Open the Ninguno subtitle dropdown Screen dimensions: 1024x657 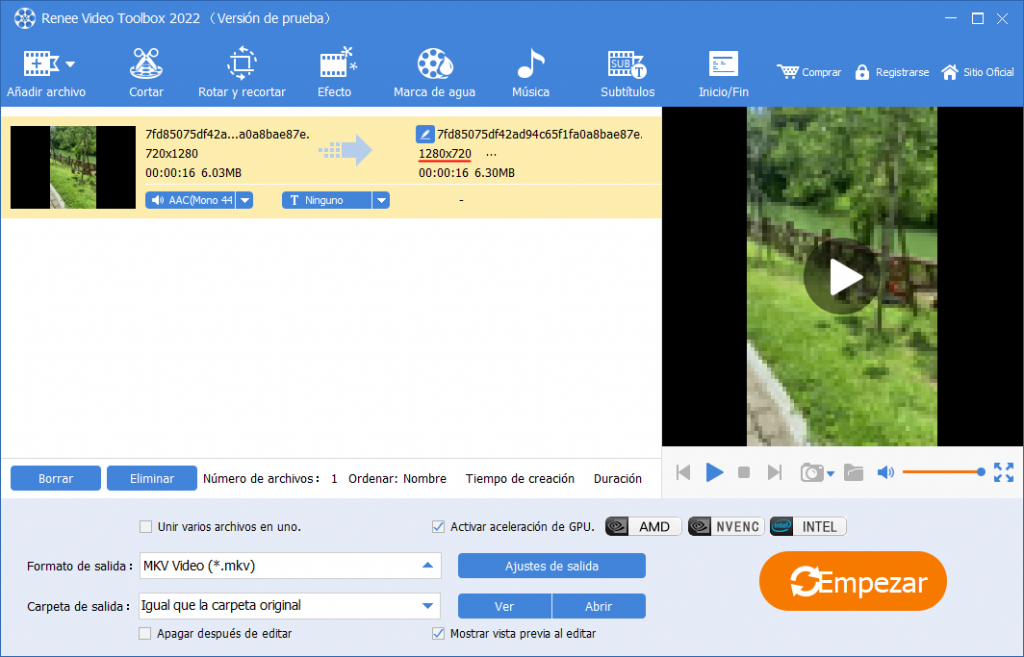tap(380, 200)
